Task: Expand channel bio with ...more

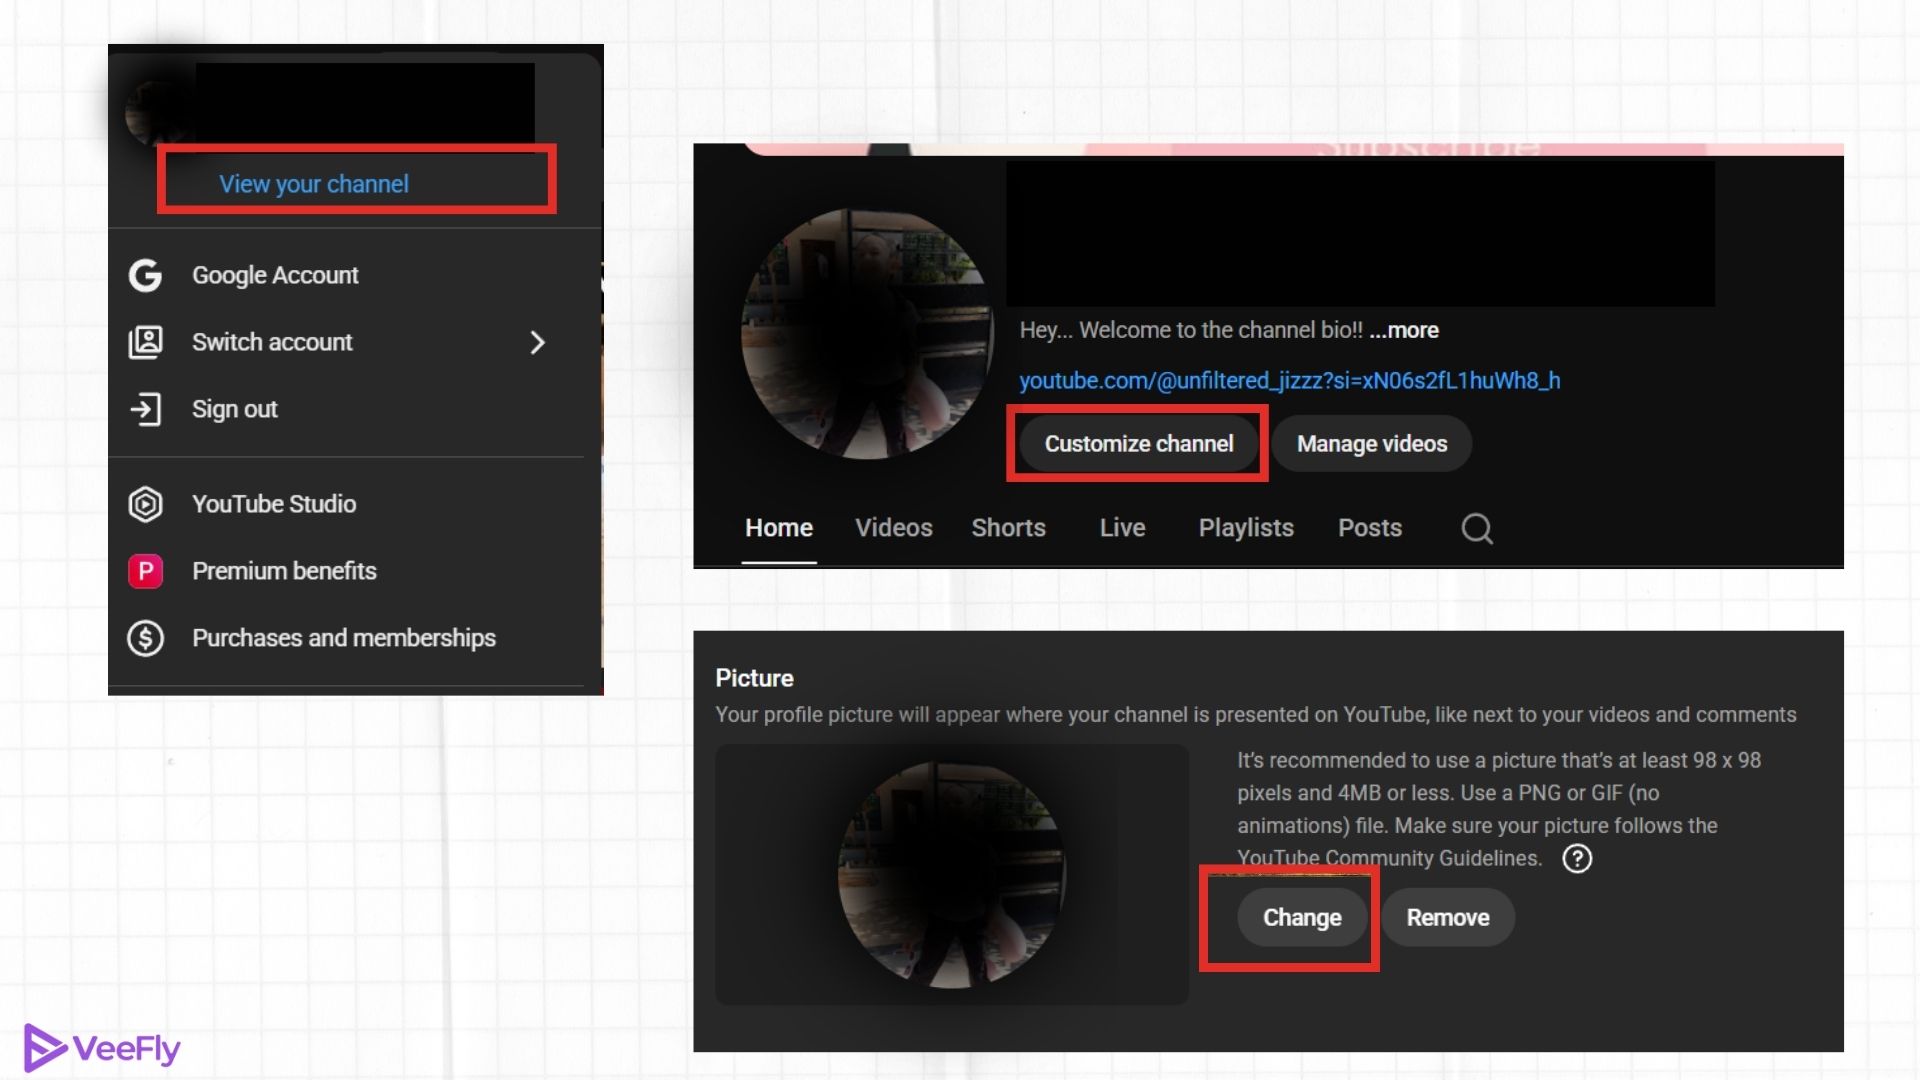Action: tap(1403, 329)
